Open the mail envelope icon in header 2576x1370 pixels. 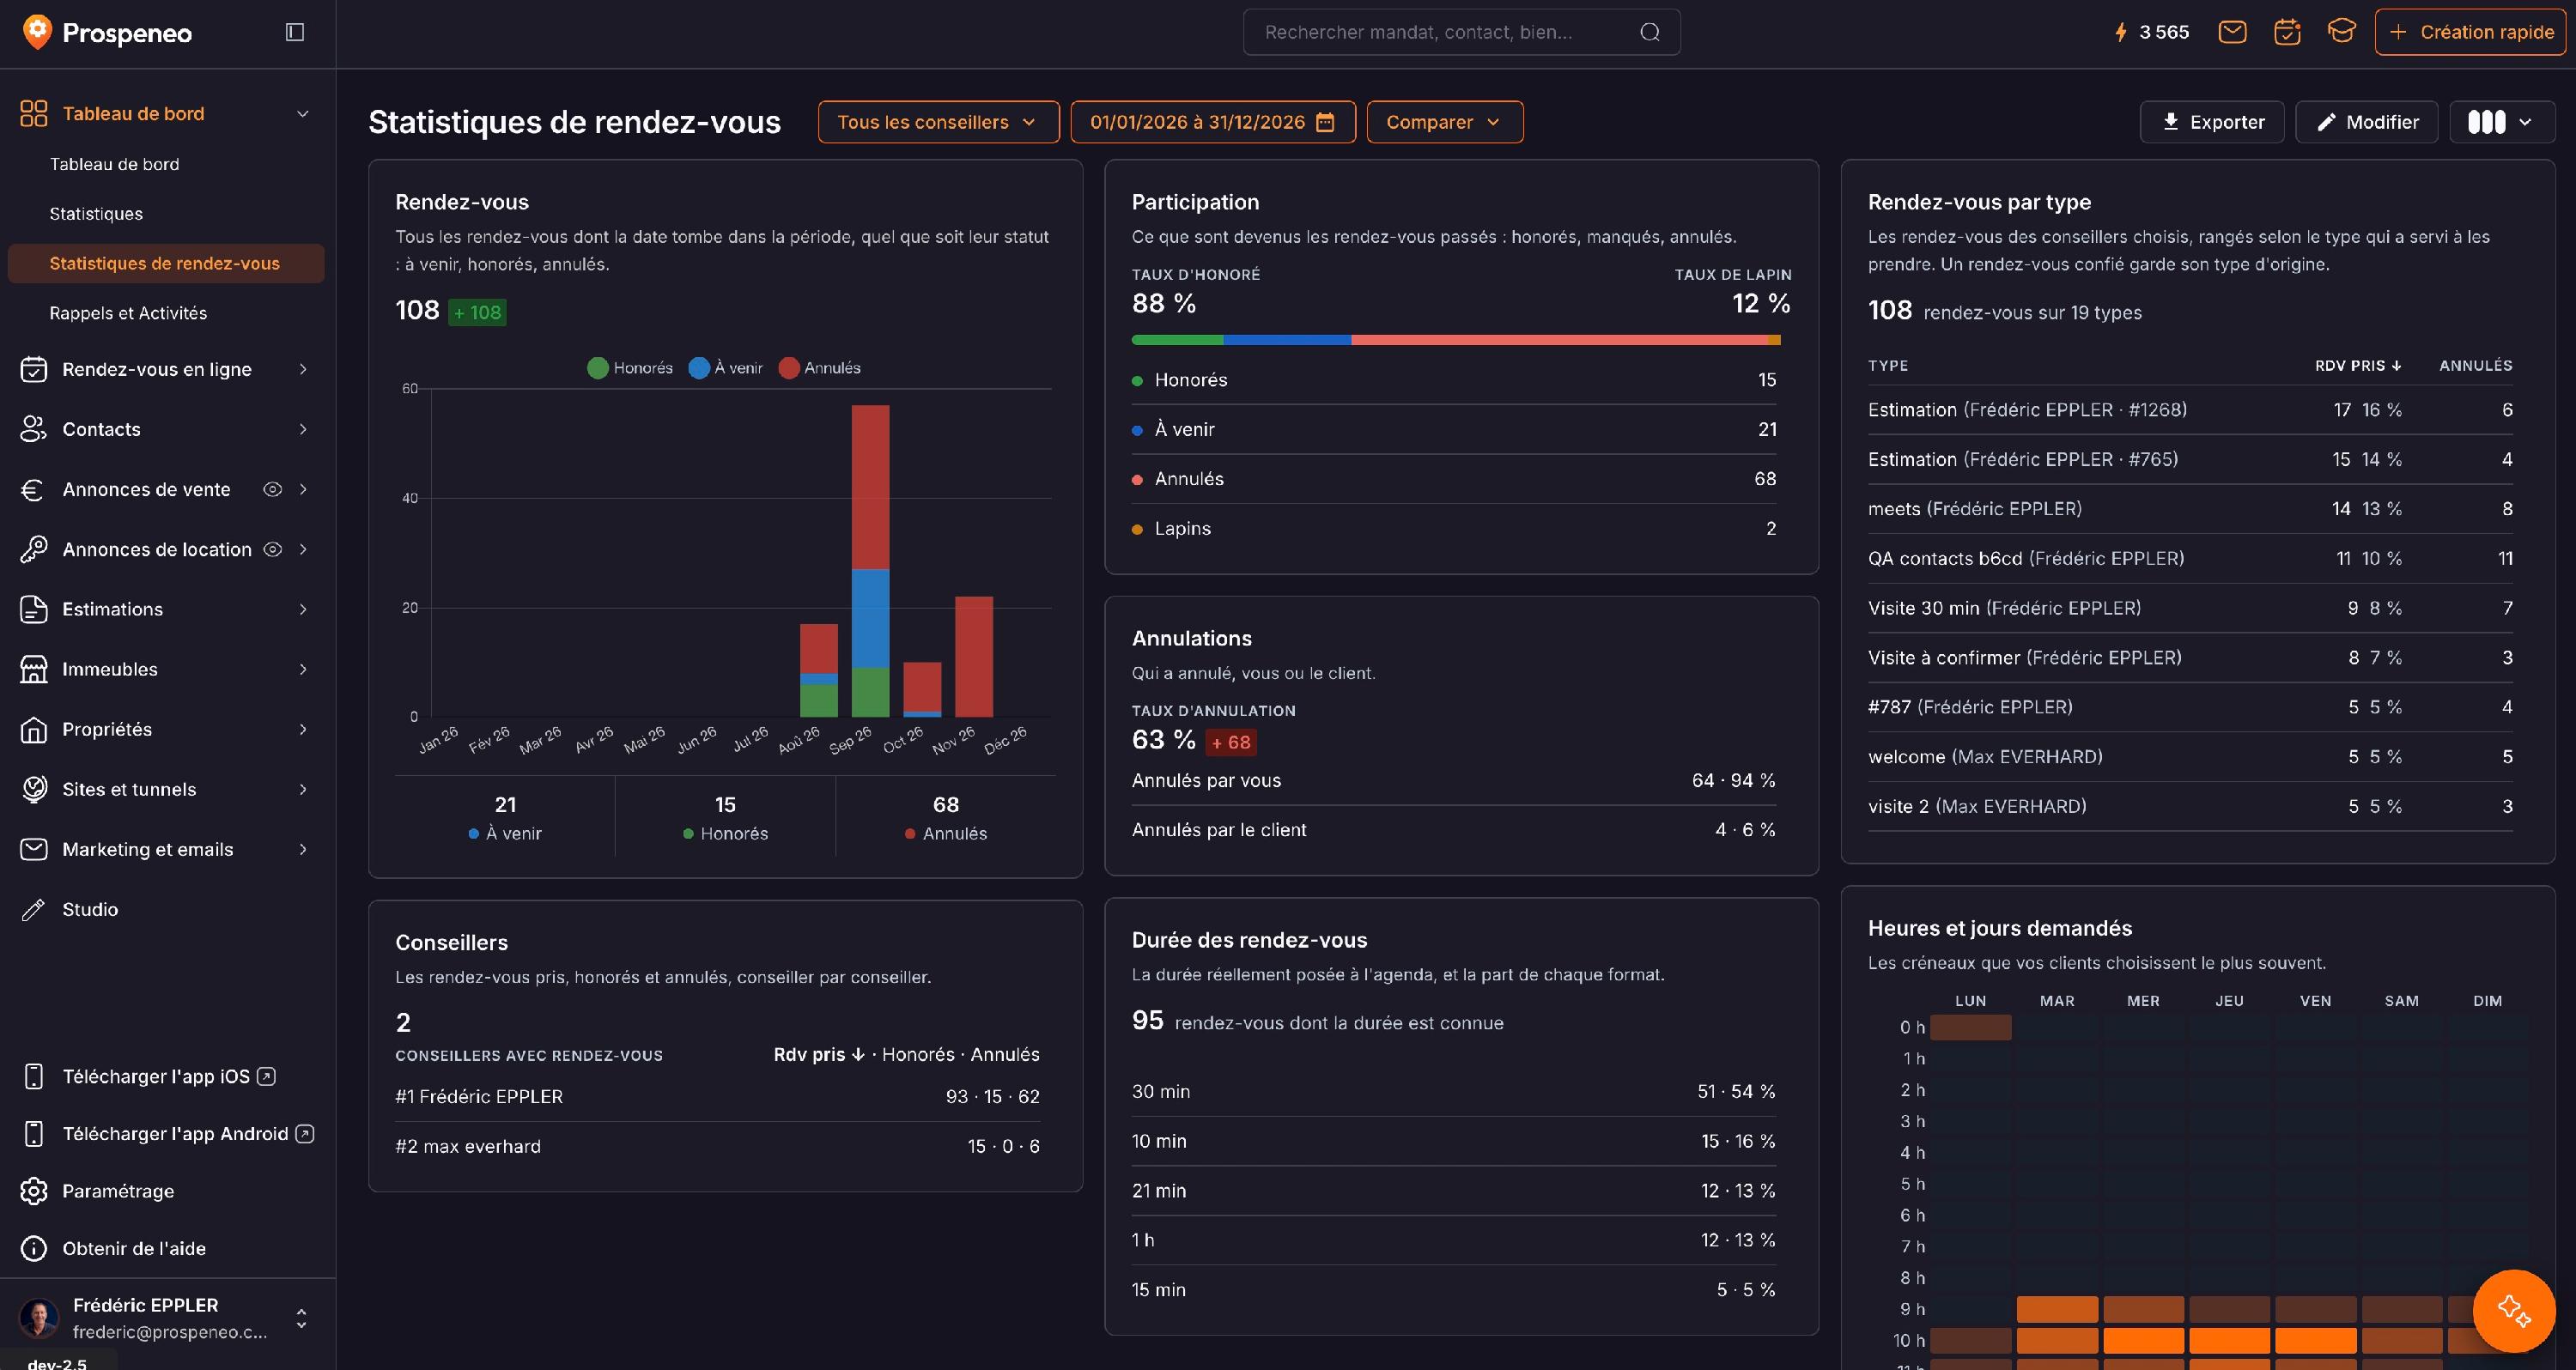[2232, 32]
